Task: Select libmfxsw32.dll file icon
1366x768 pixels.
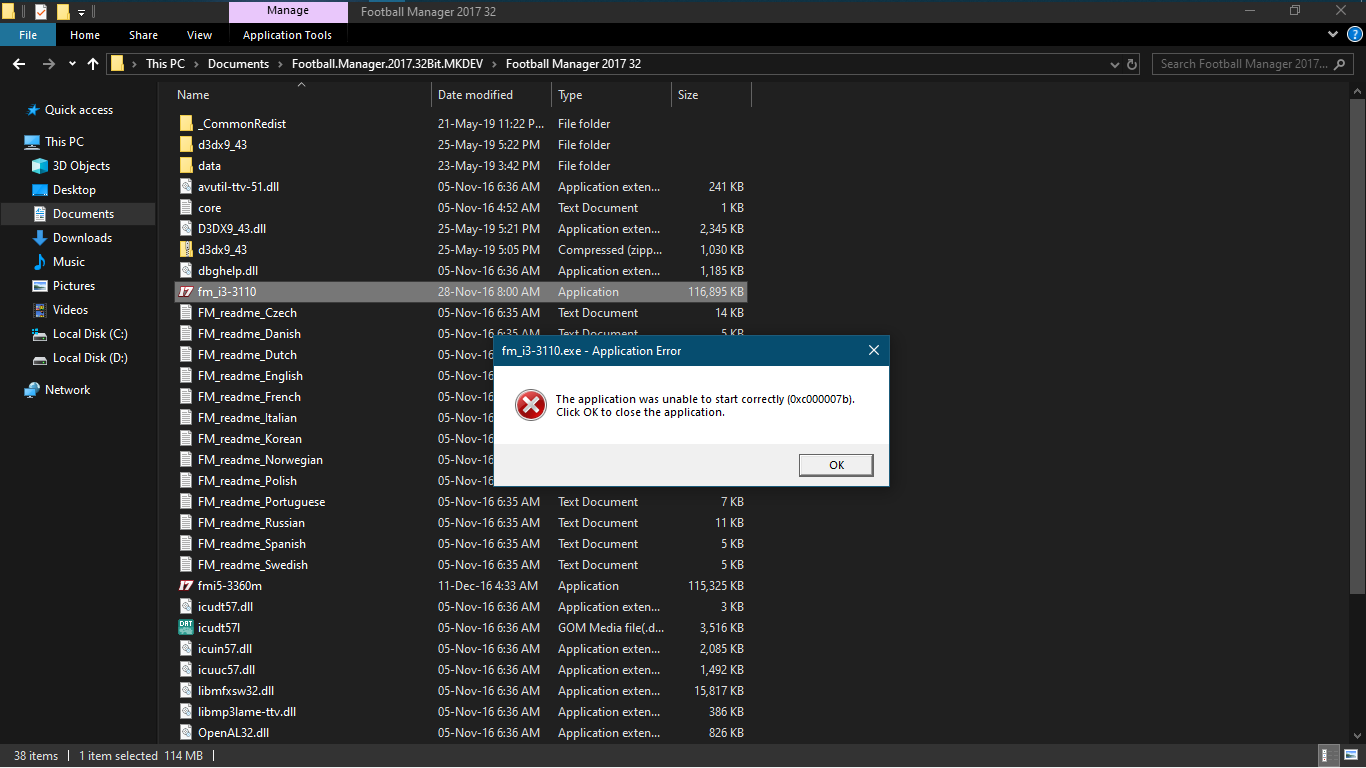Action: pyautogui.click(x=186, y=691)
